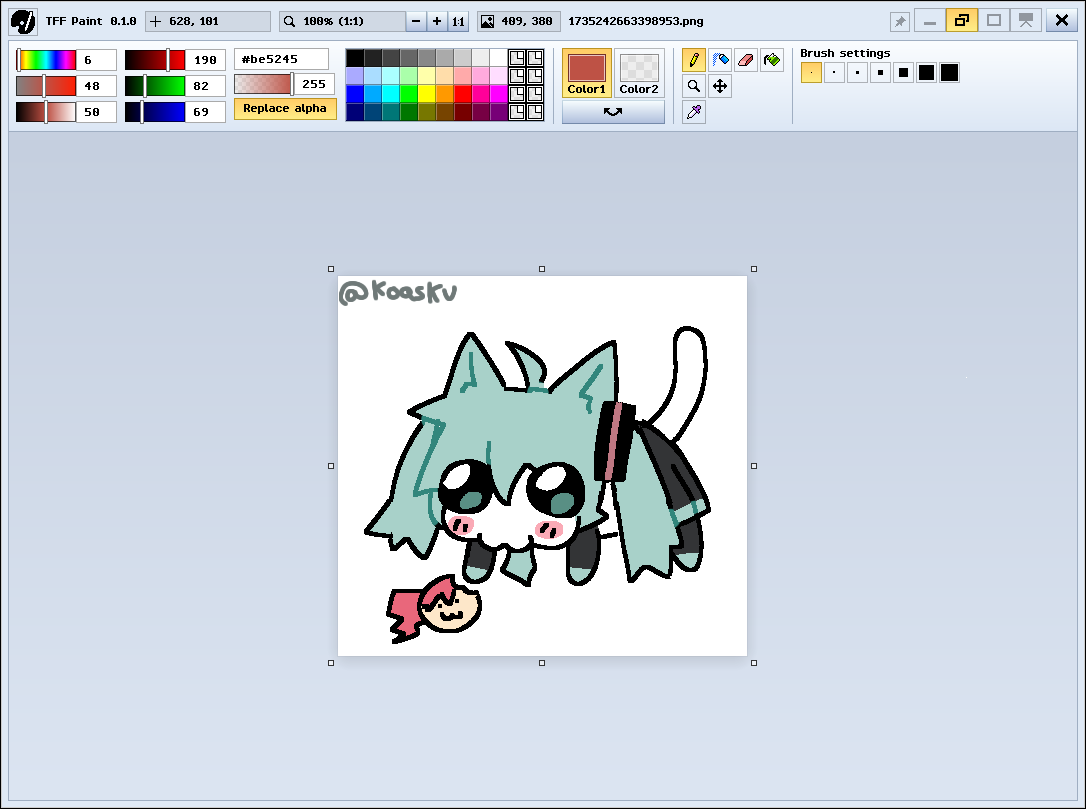Adjust the green channel slider
The image size is (1086, 809).
(x=155, y=86)
